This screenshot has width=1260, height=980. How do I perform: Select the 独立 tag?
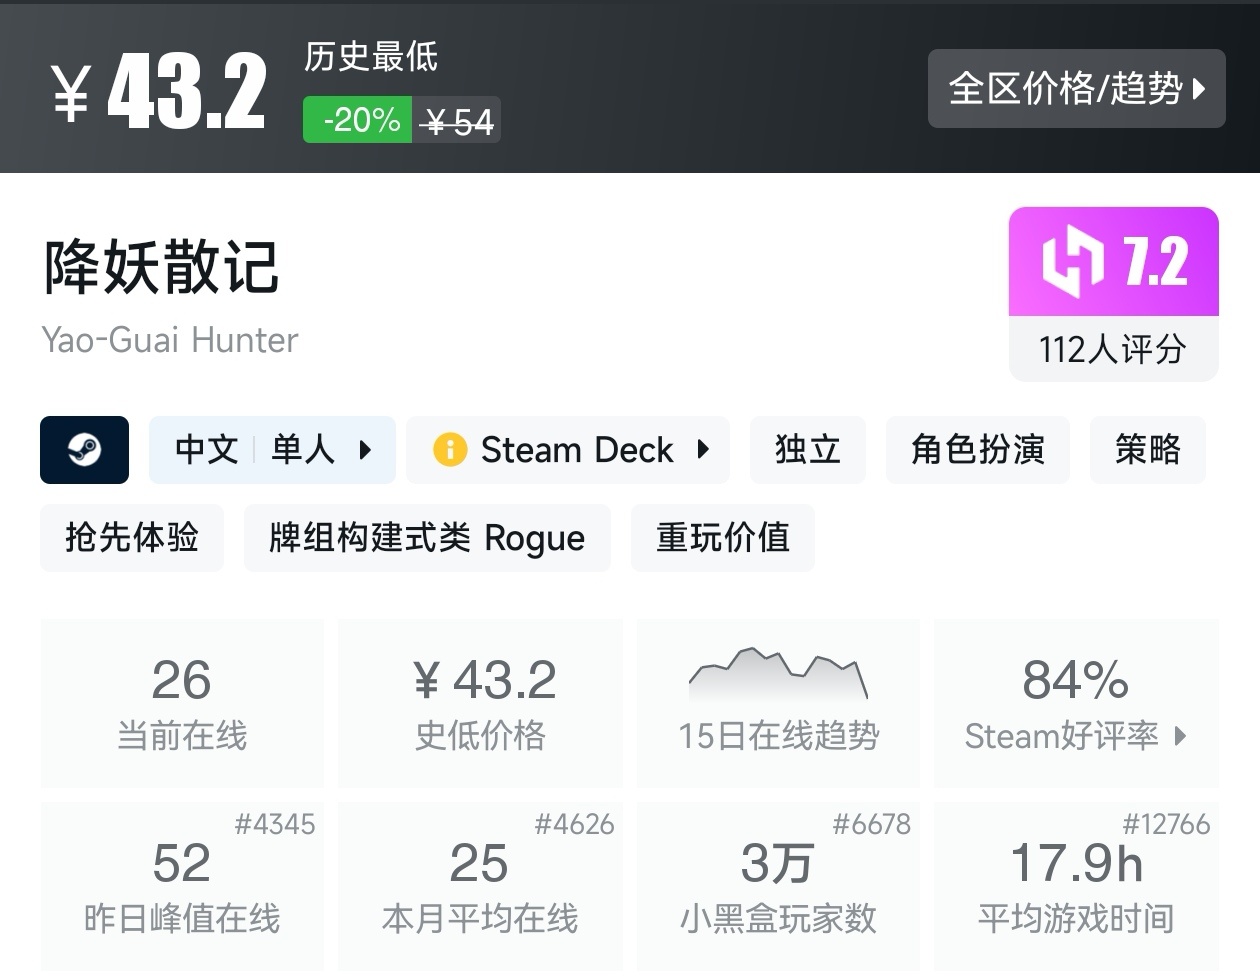click(x=807, y=450)
